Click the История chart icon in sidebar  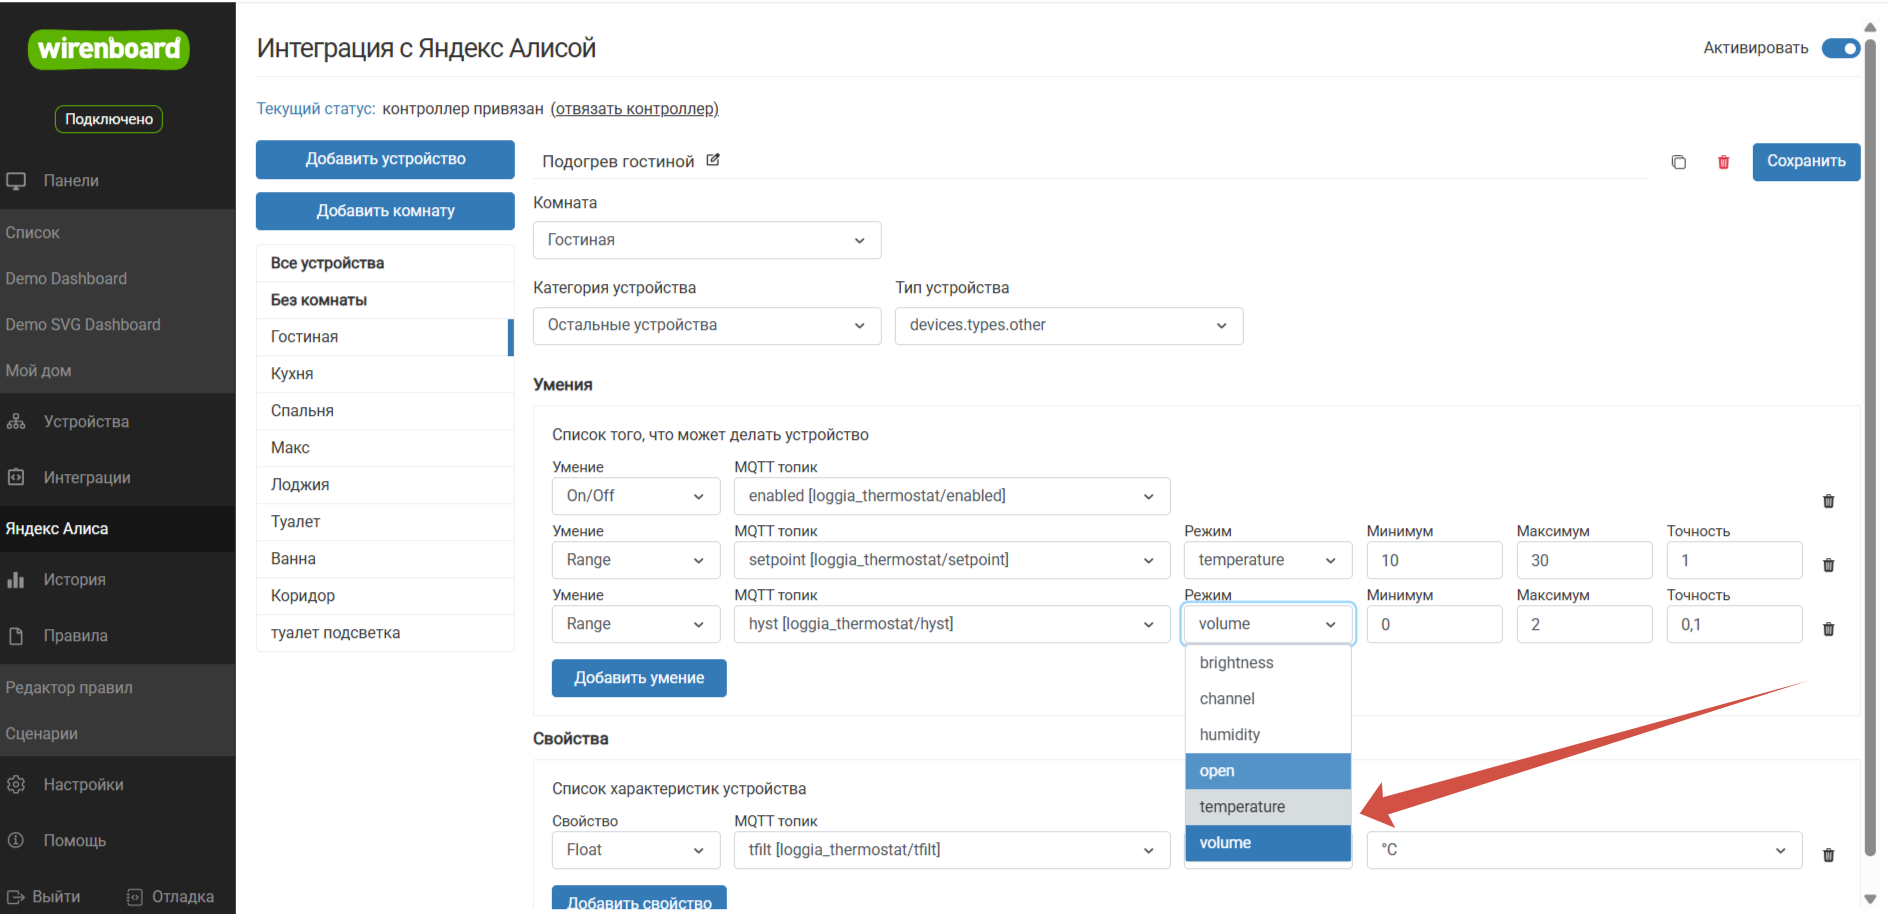coord(16,580)
